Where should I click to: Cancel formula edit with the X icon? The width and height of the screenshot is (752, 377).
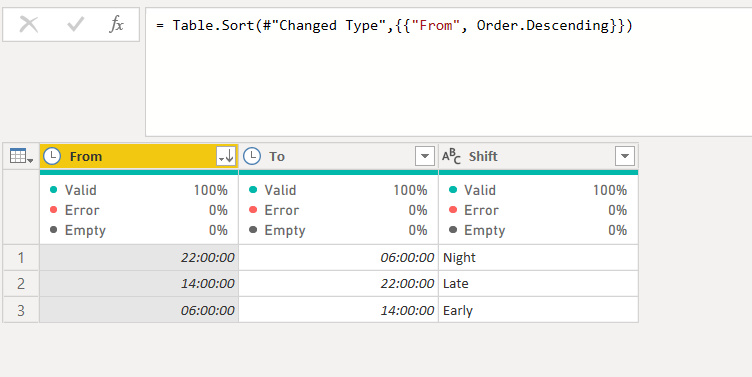point(29,24)
